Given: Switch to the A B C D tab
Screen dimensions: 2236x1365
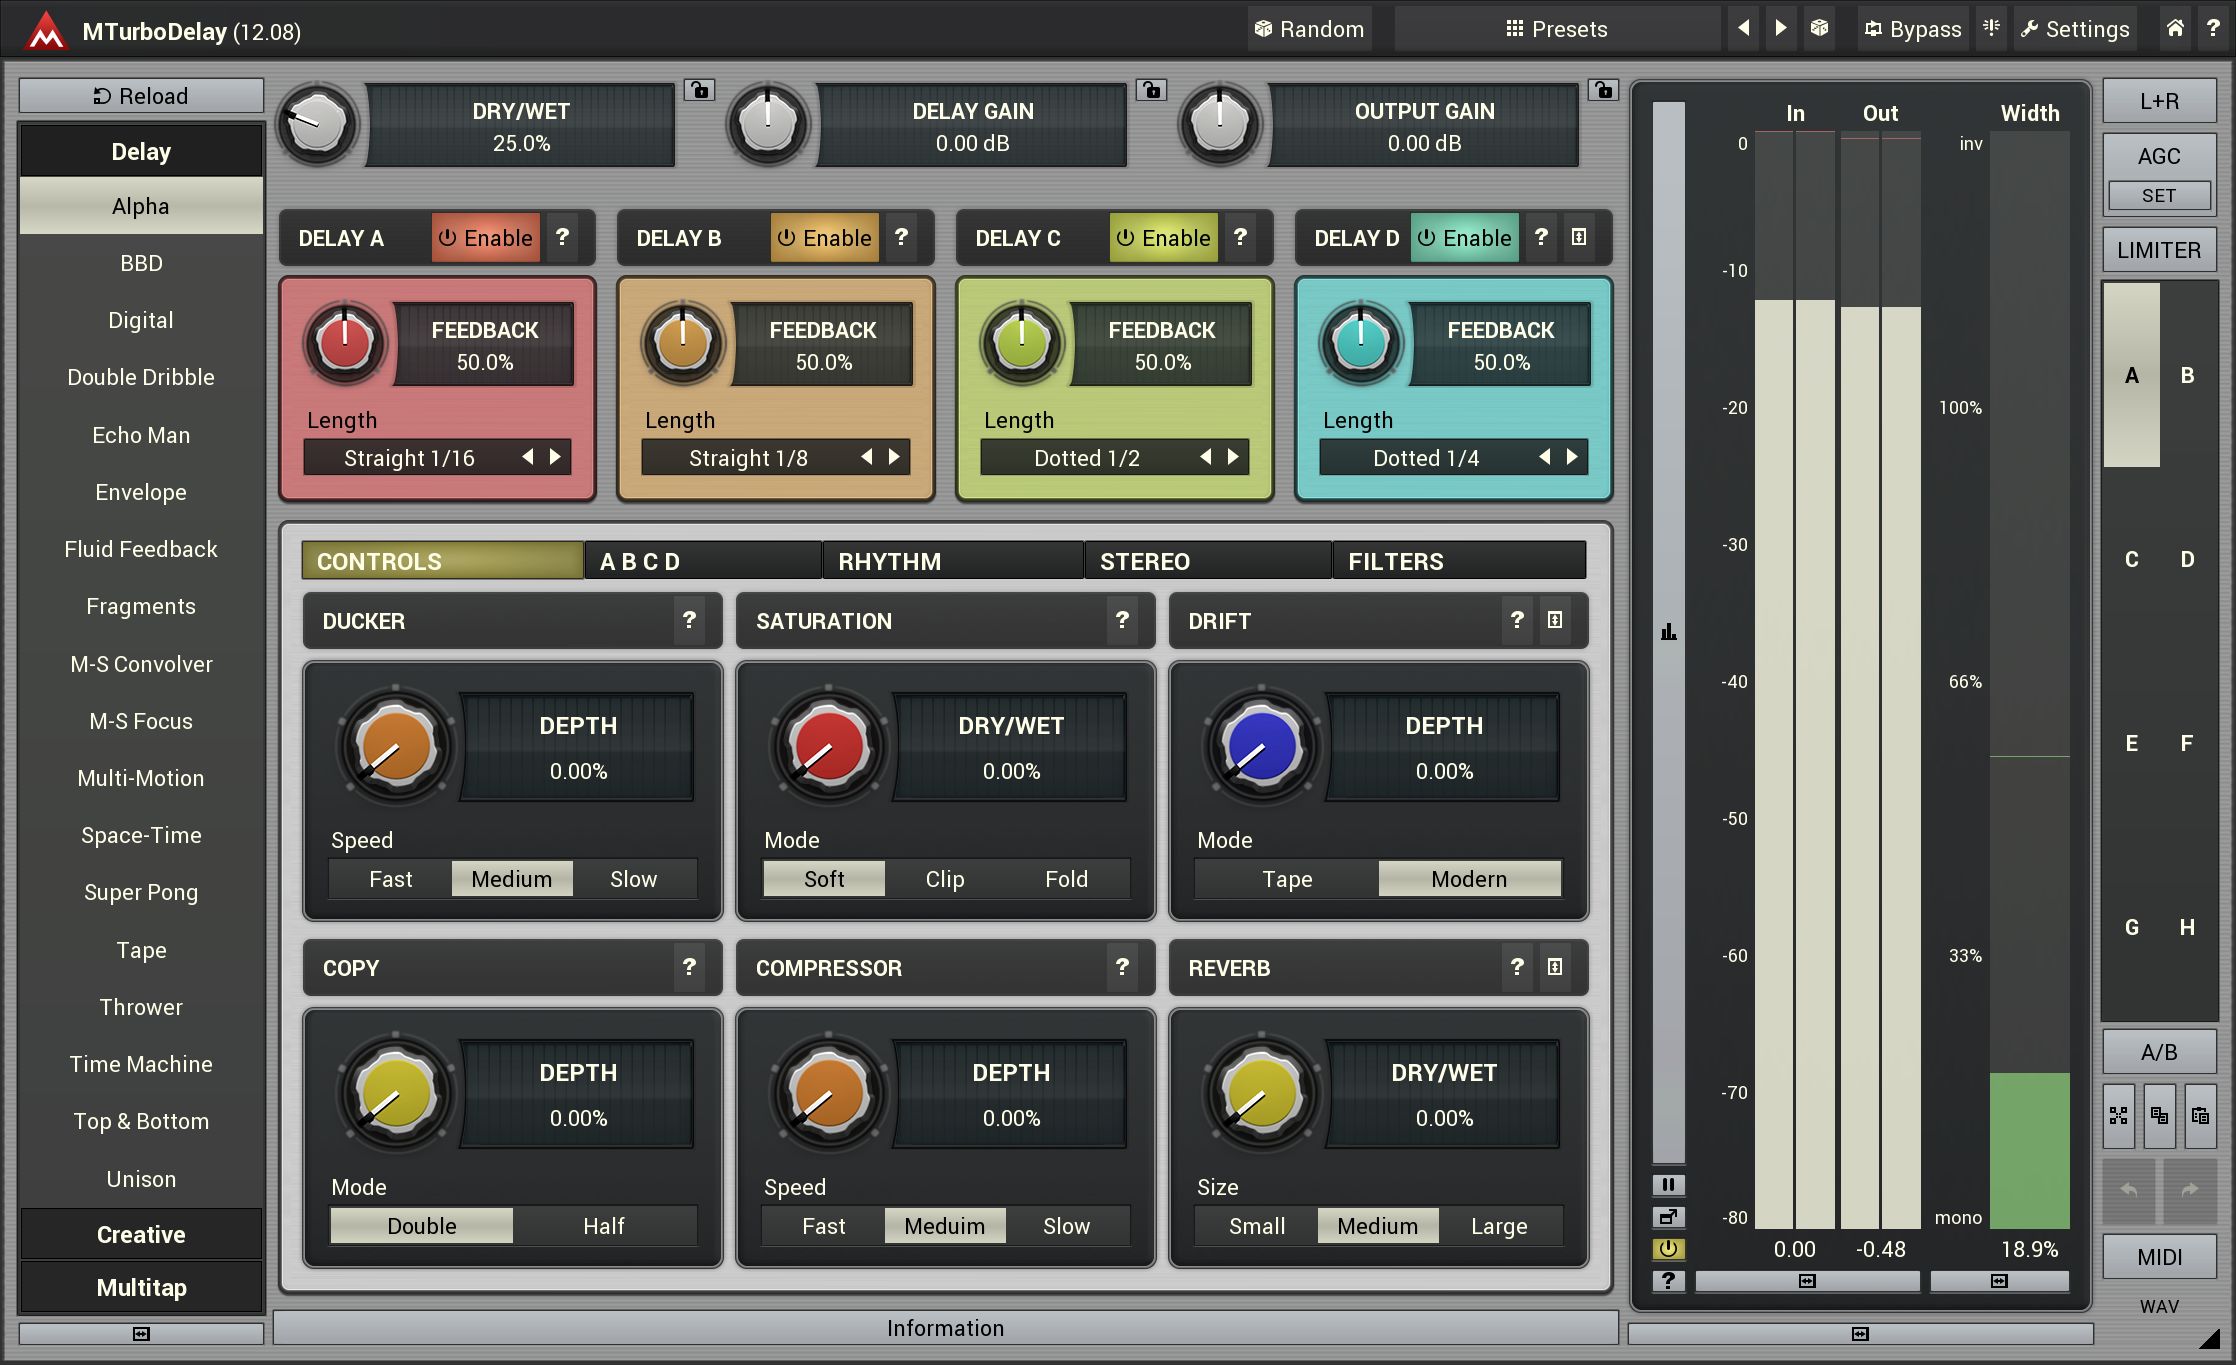Looking at the screenshot, I should pos(702,561).
